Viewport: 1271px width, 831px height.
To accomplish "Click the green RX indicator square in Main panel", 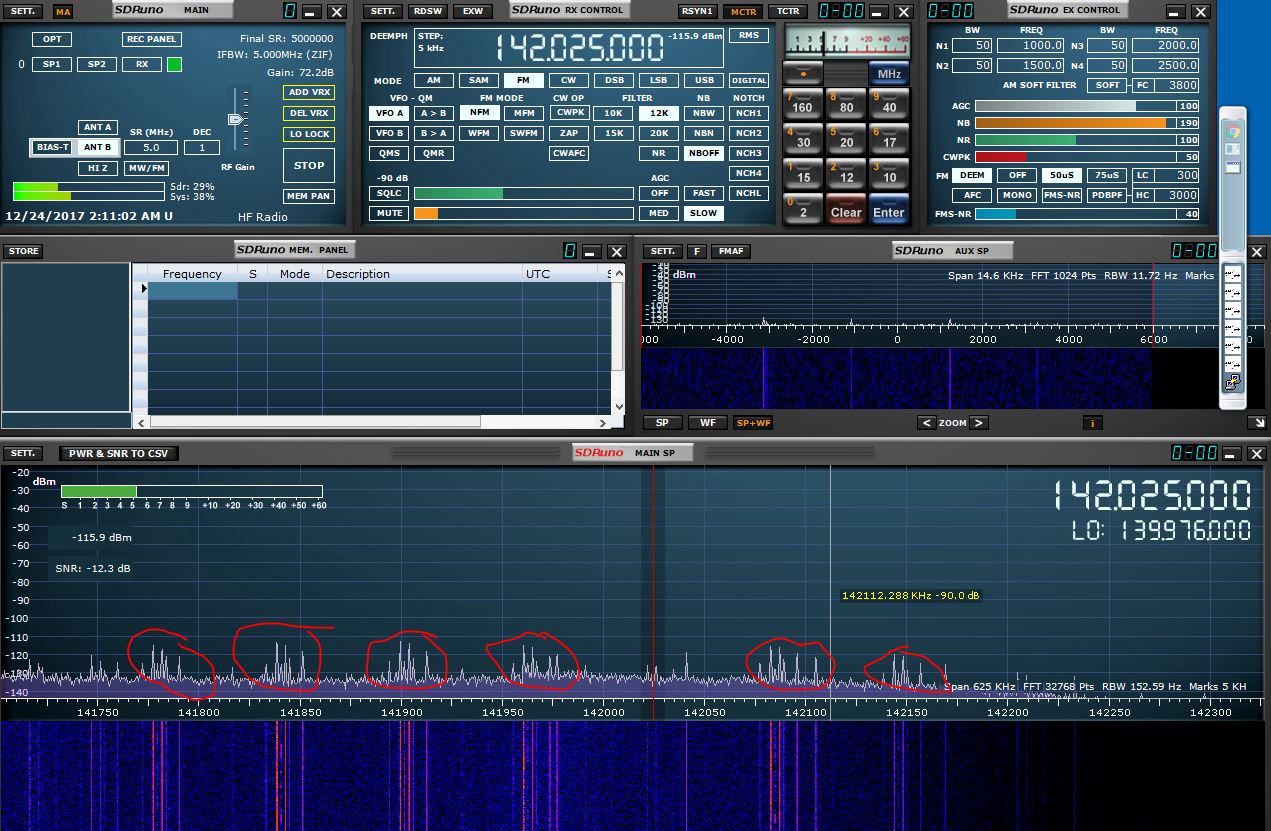I will point(175,64).
